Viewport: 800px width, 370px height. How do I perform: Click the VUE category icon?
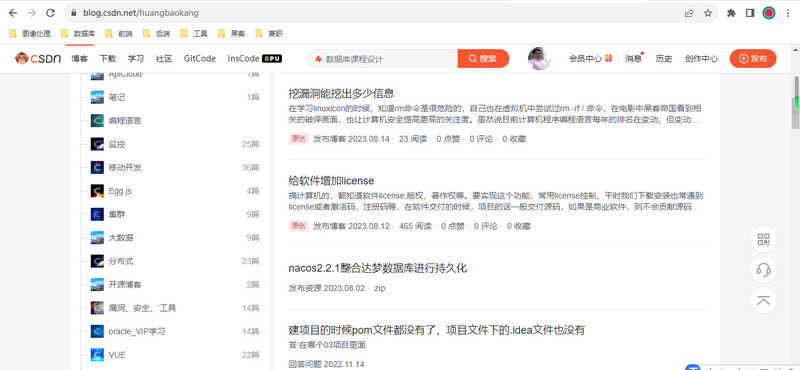pos(97,355)
